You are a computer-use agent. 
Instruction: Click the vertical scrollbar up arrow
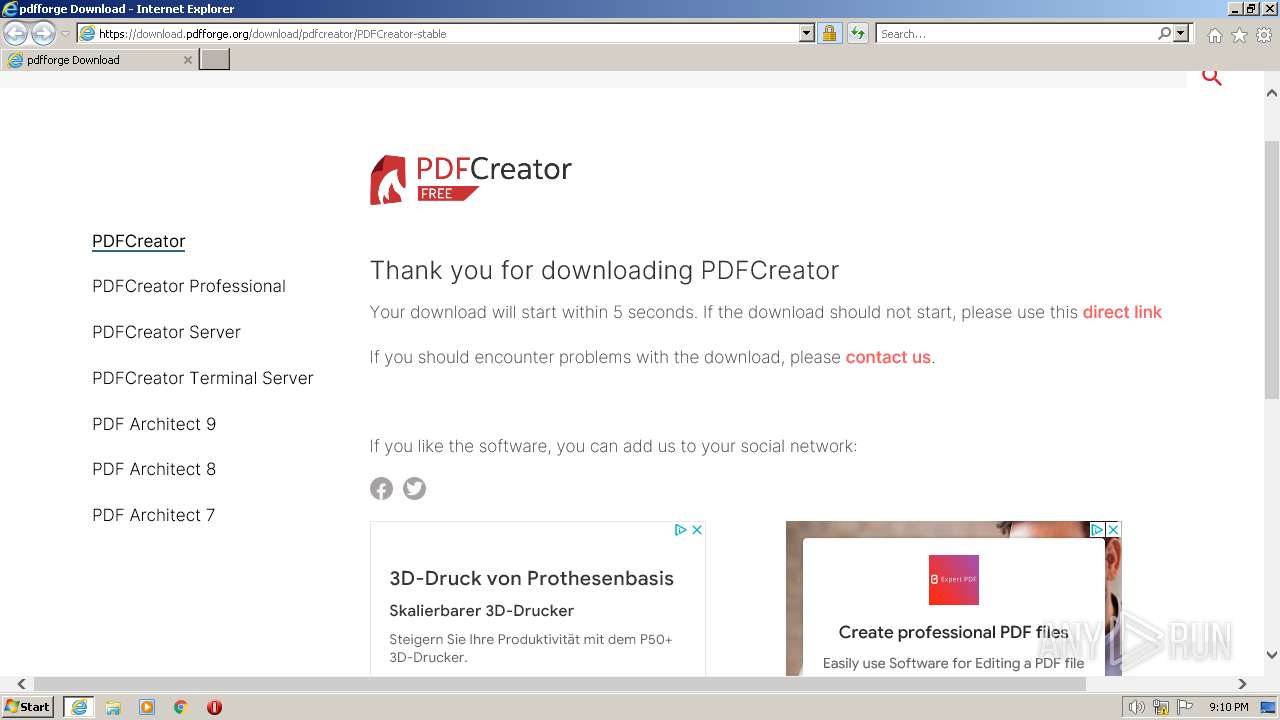click(1272, 93)
